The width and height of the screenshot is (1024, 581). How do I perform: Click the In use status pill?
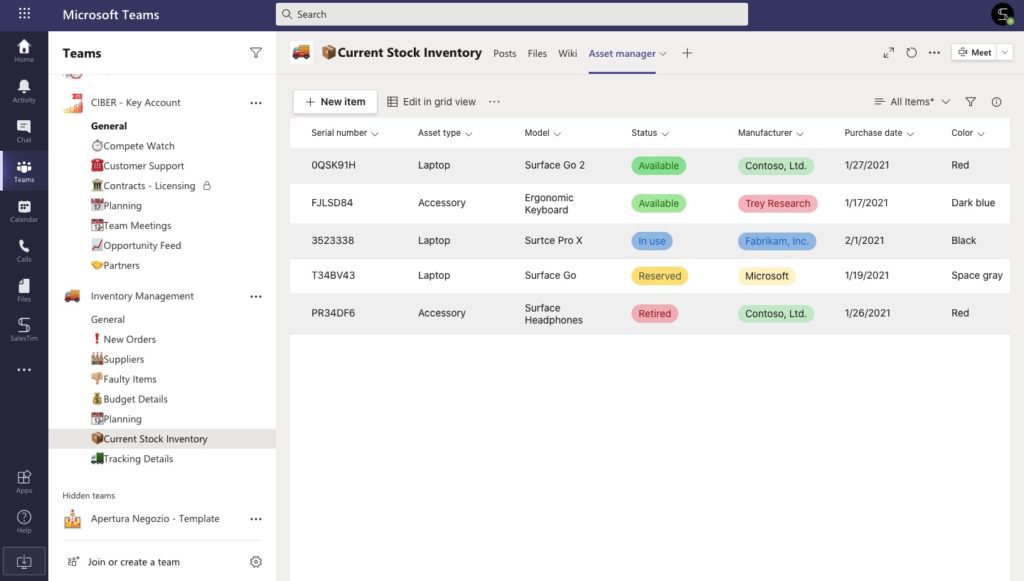point(651,241)
